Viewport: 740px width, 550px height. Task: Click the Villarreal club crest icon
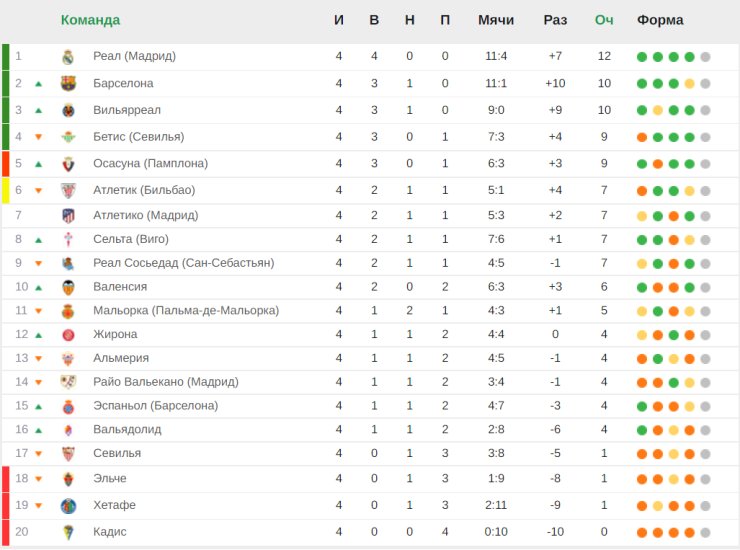[68, 110]
